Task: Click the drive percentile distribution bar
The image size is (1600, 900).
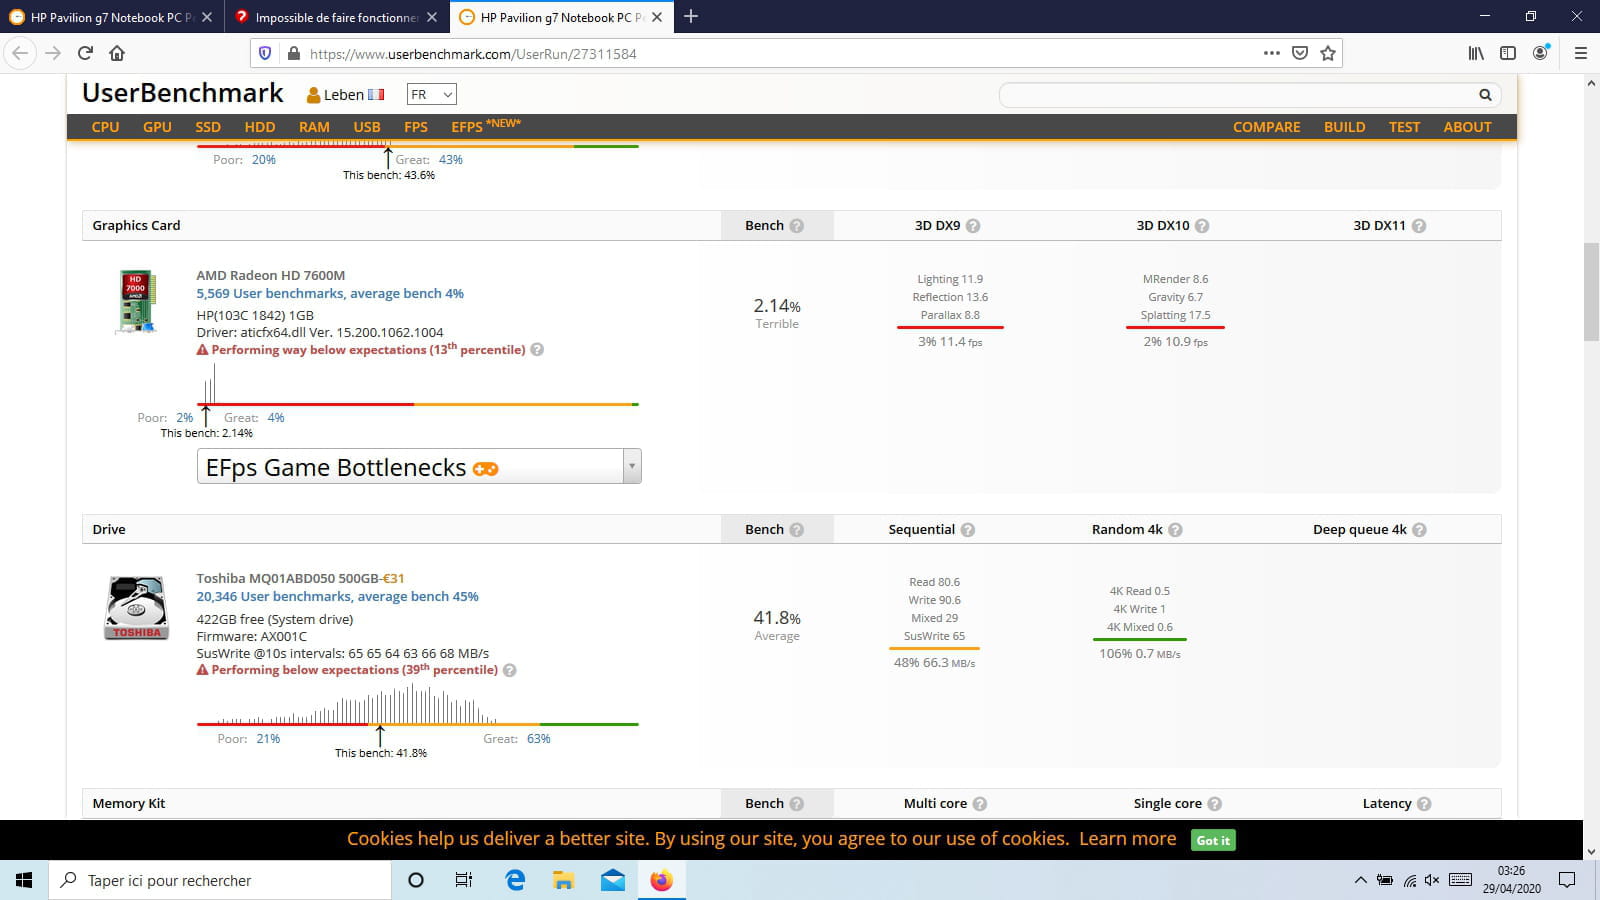Action: pyautogui.click(x=418, y=724)
